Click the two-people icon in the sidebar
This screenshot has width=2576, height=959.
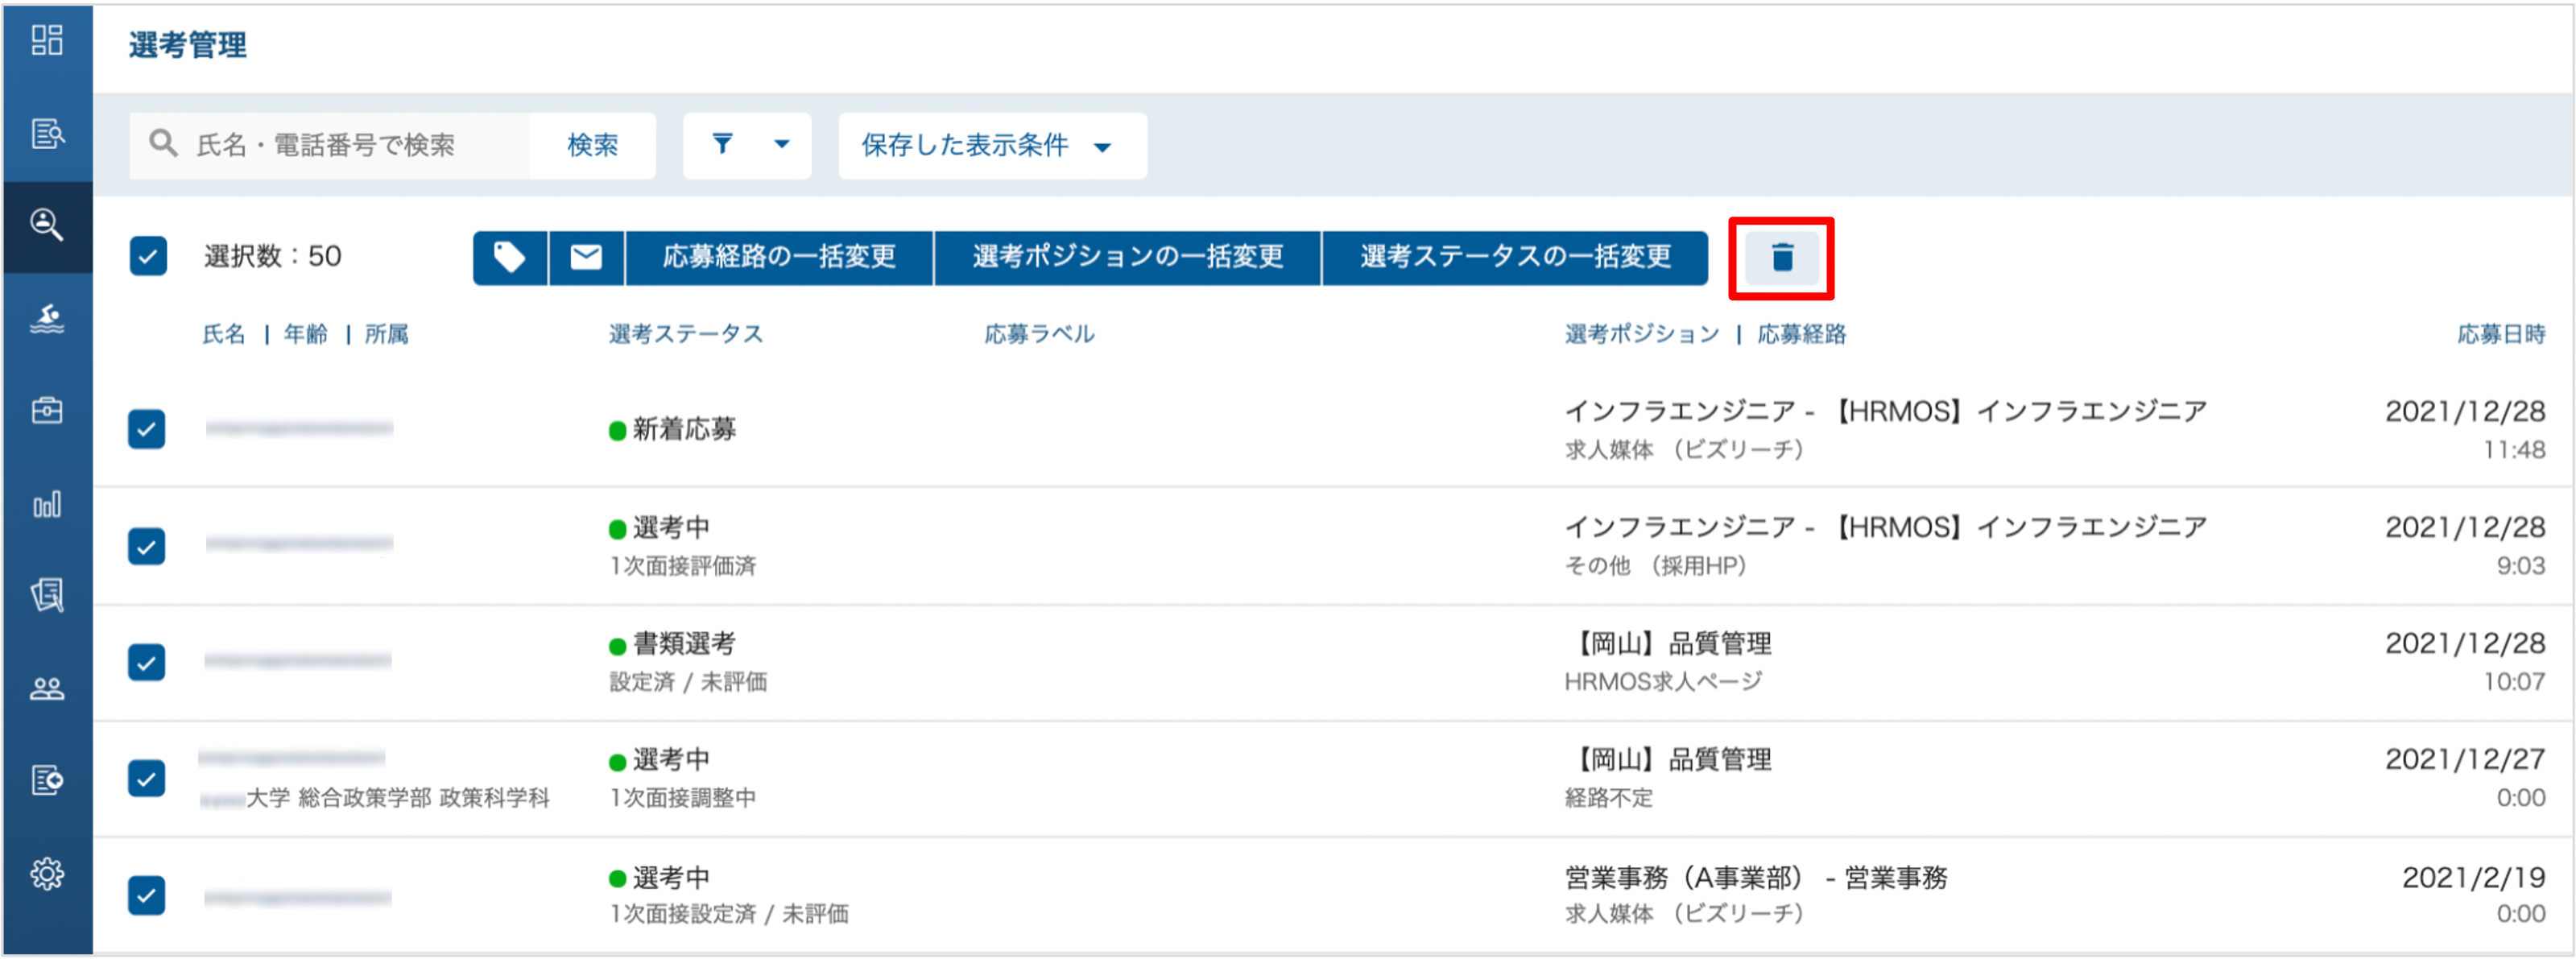(47, 688)
